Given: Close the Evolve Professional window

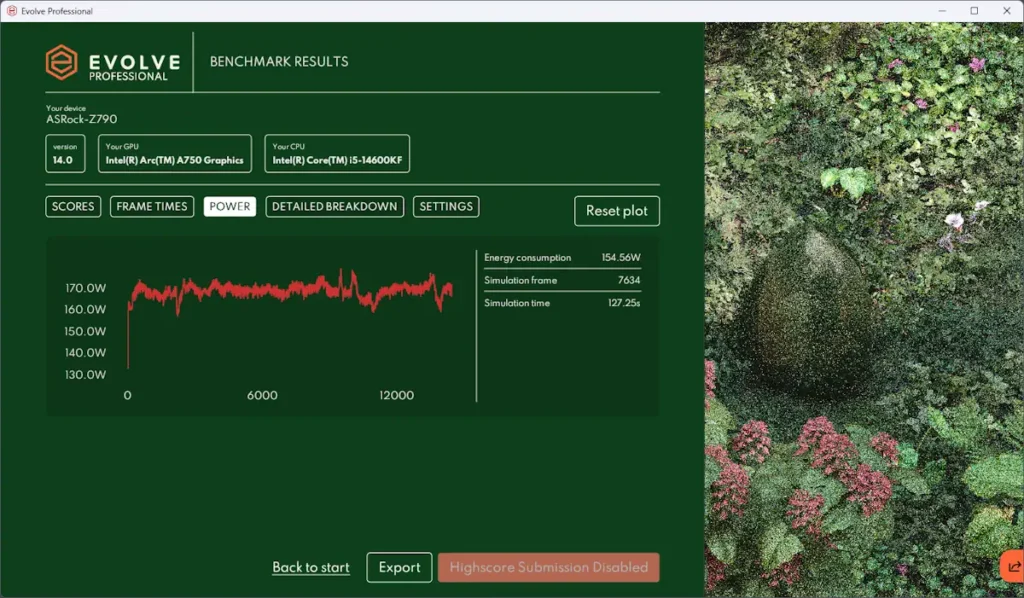Looking at the screenshot, I should [1006, 10].
